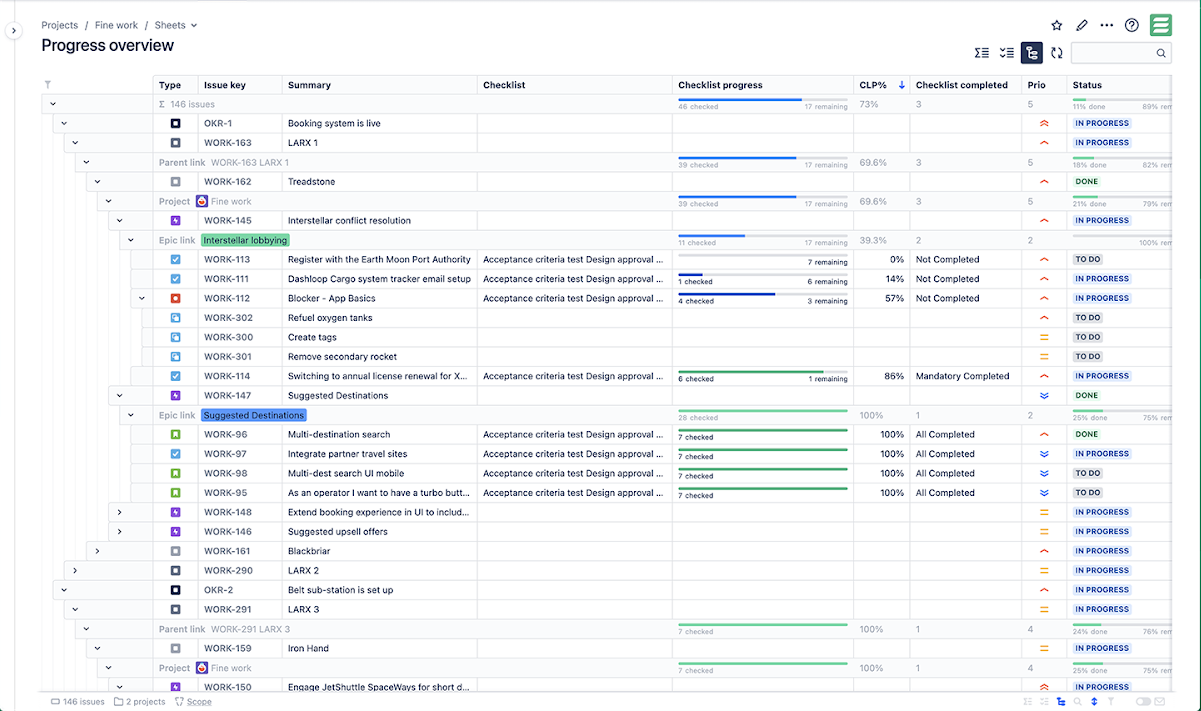Toggle the switch in the bottom status bar
Image resolution: width=1201 pixels, height=711 pixels.
(x=1144, y=702)
